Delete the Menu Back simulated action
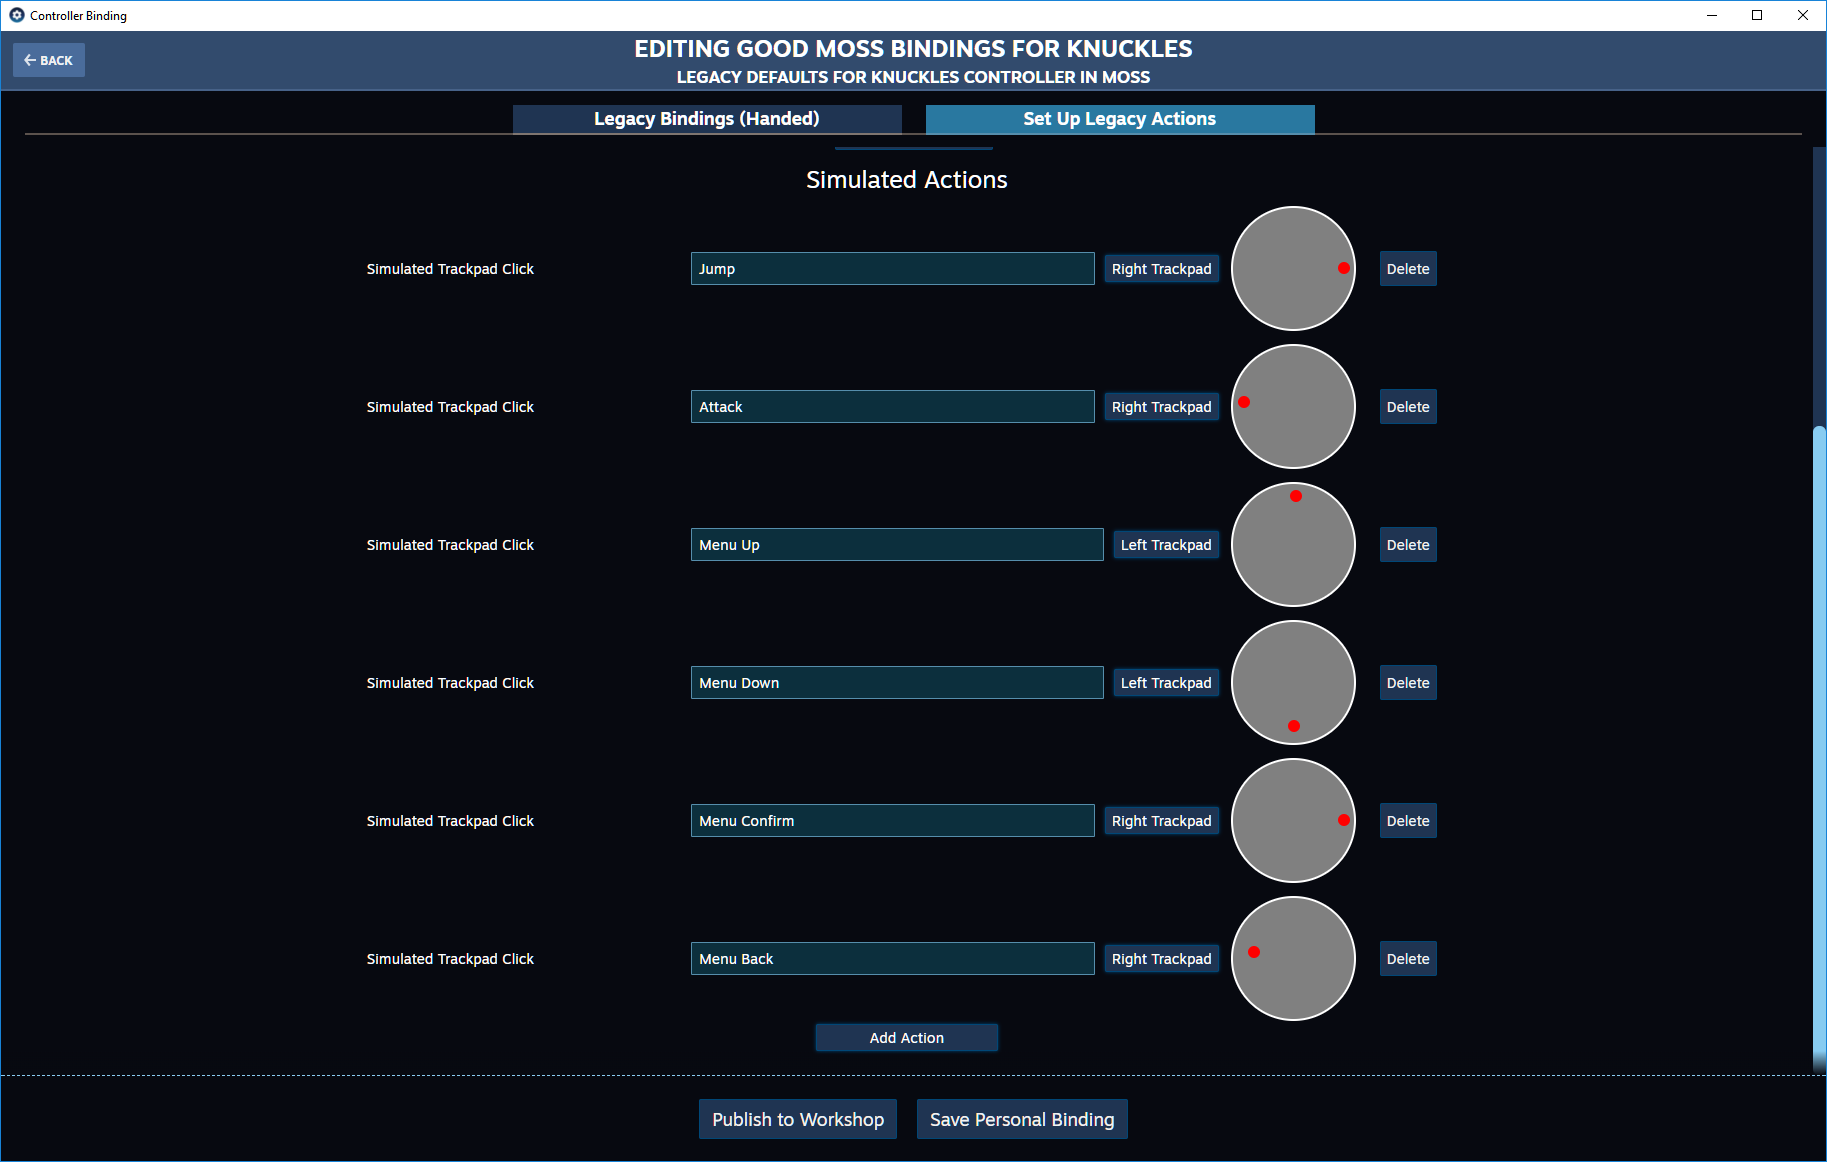This screenshot has width=1827, height=1162. (1408, 959)
